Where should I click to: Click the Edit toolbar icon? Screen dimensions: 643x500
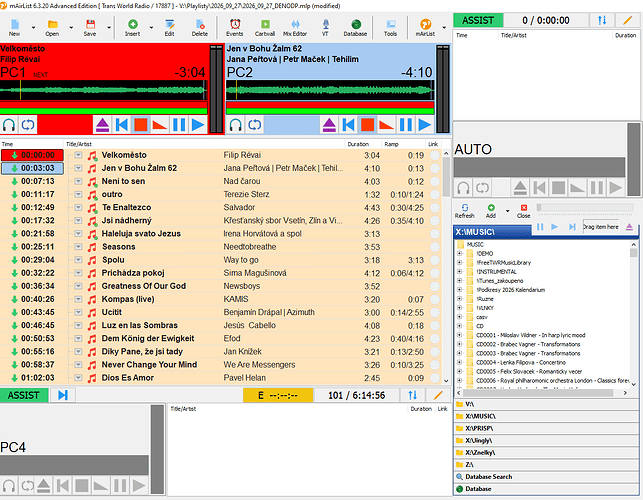169,27
